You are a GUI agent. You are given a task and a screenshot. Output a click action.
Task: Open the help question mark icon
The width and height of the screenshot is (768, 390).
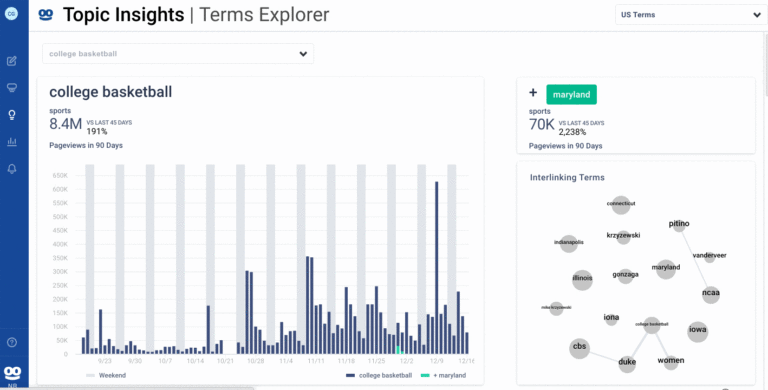tap(12, 342)
